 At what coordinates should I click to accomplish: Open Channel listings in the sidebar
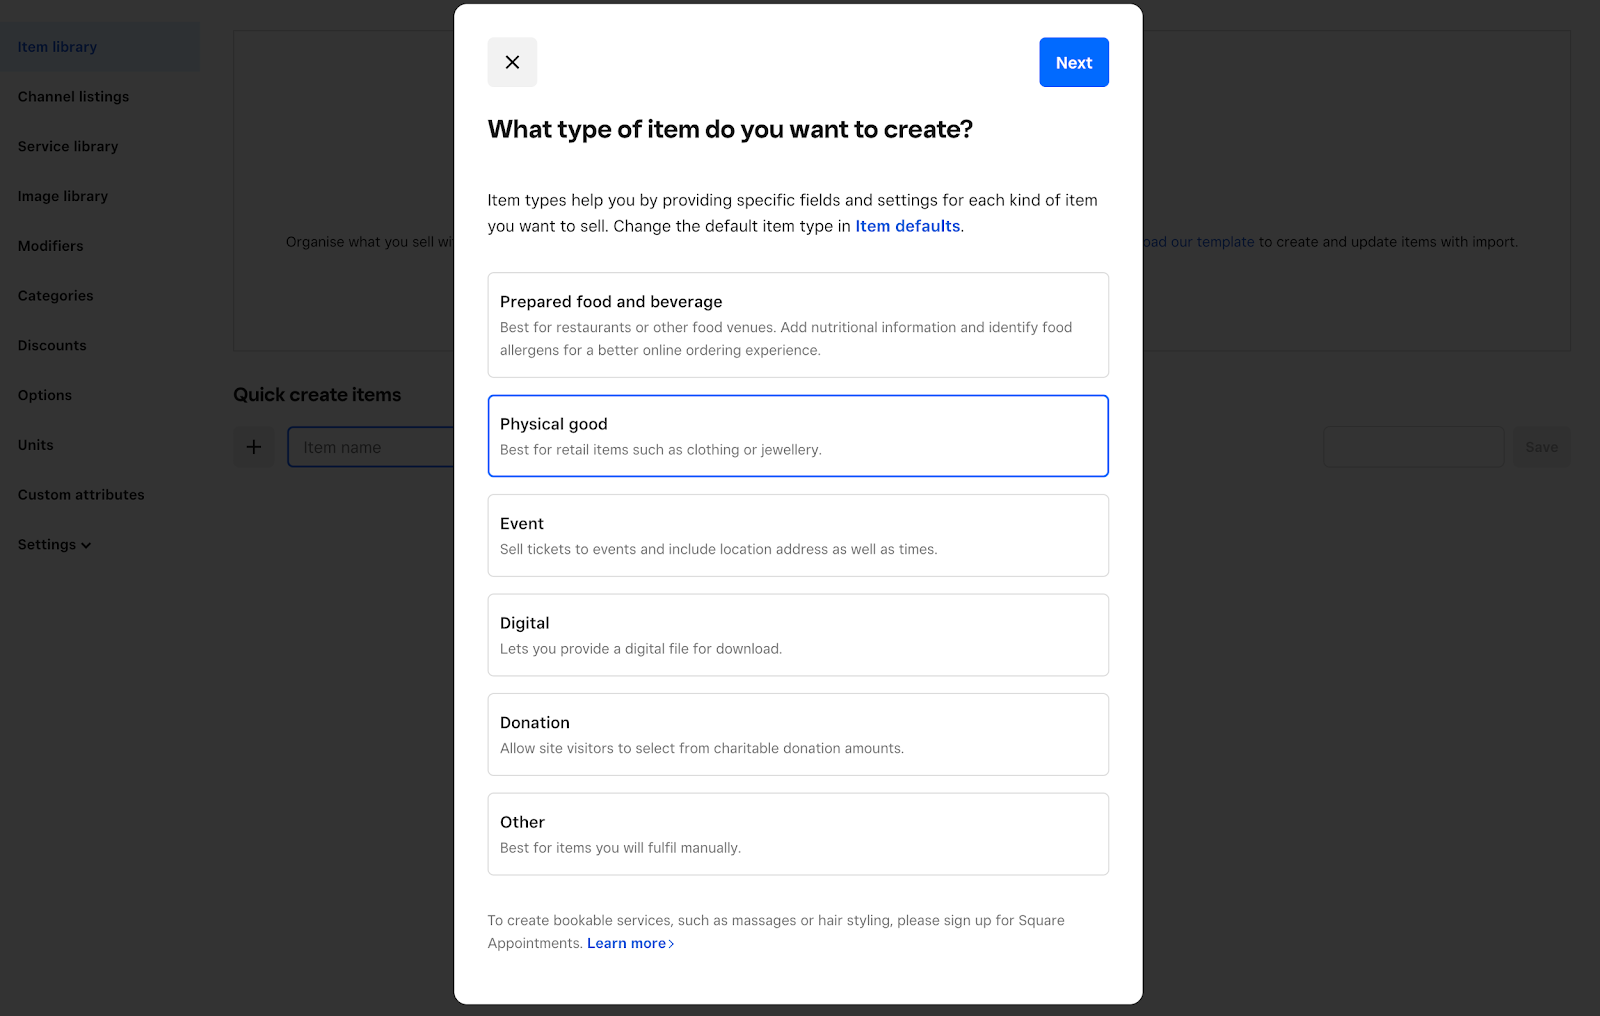click(x=73, y=97)
